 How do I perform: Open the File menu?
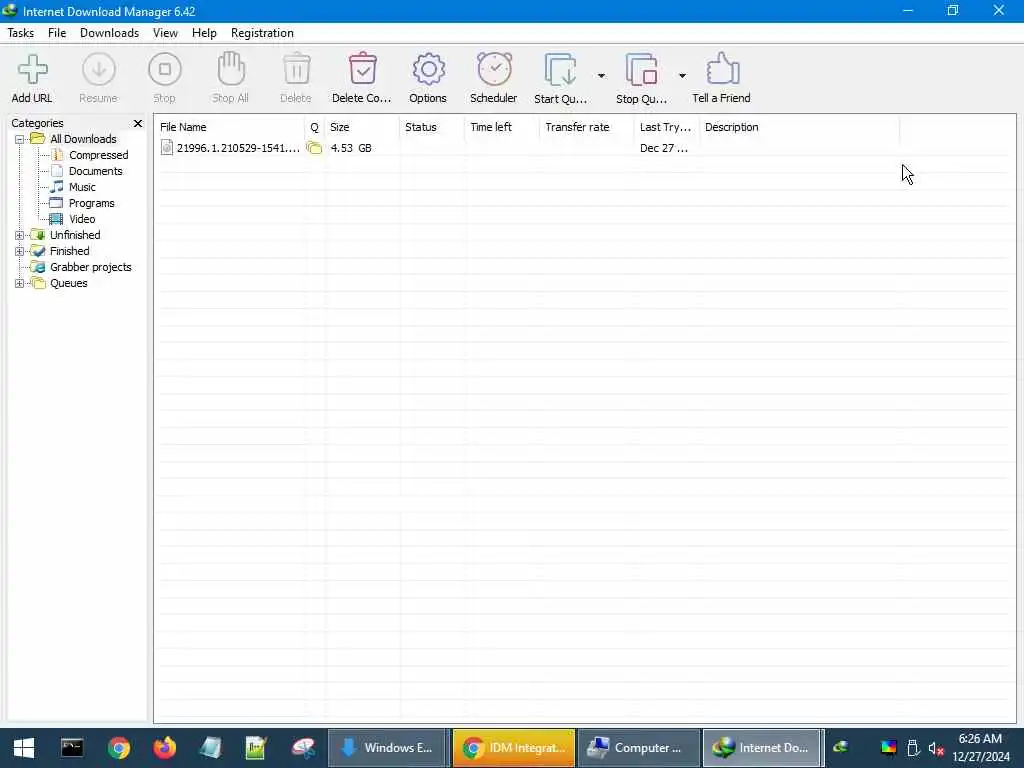(x=57, y=33)
